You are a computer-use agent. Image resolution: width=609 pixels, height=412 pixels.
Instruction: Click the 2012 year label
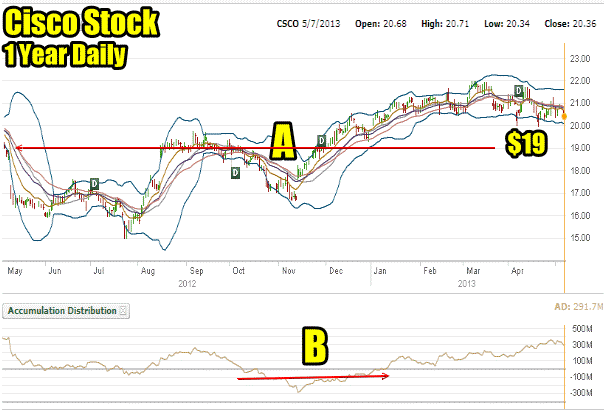point(187,284)
